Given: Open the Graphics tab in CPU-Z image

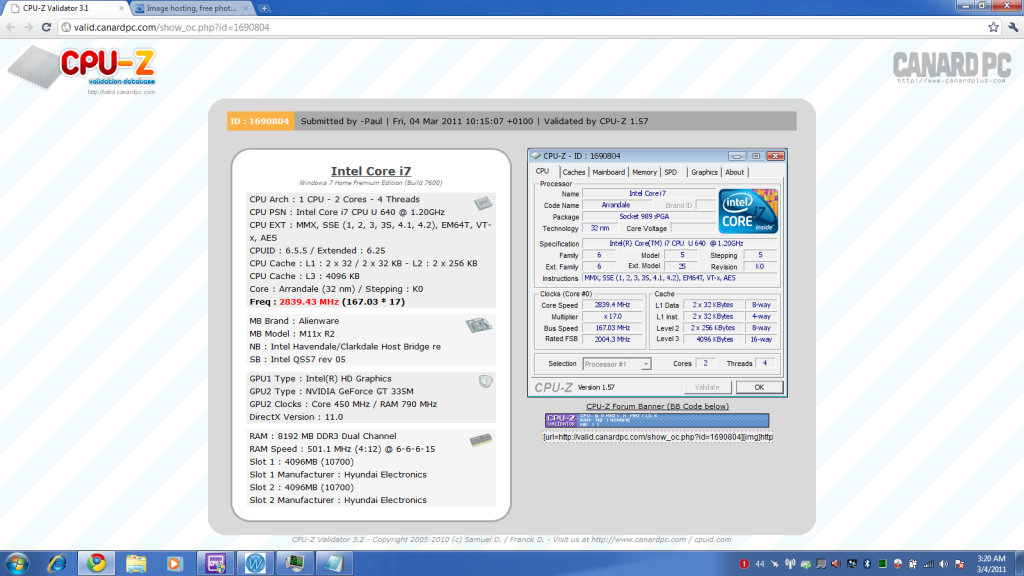Looking at the screenshot, I should pyautogui.click(x=704, y=172).
